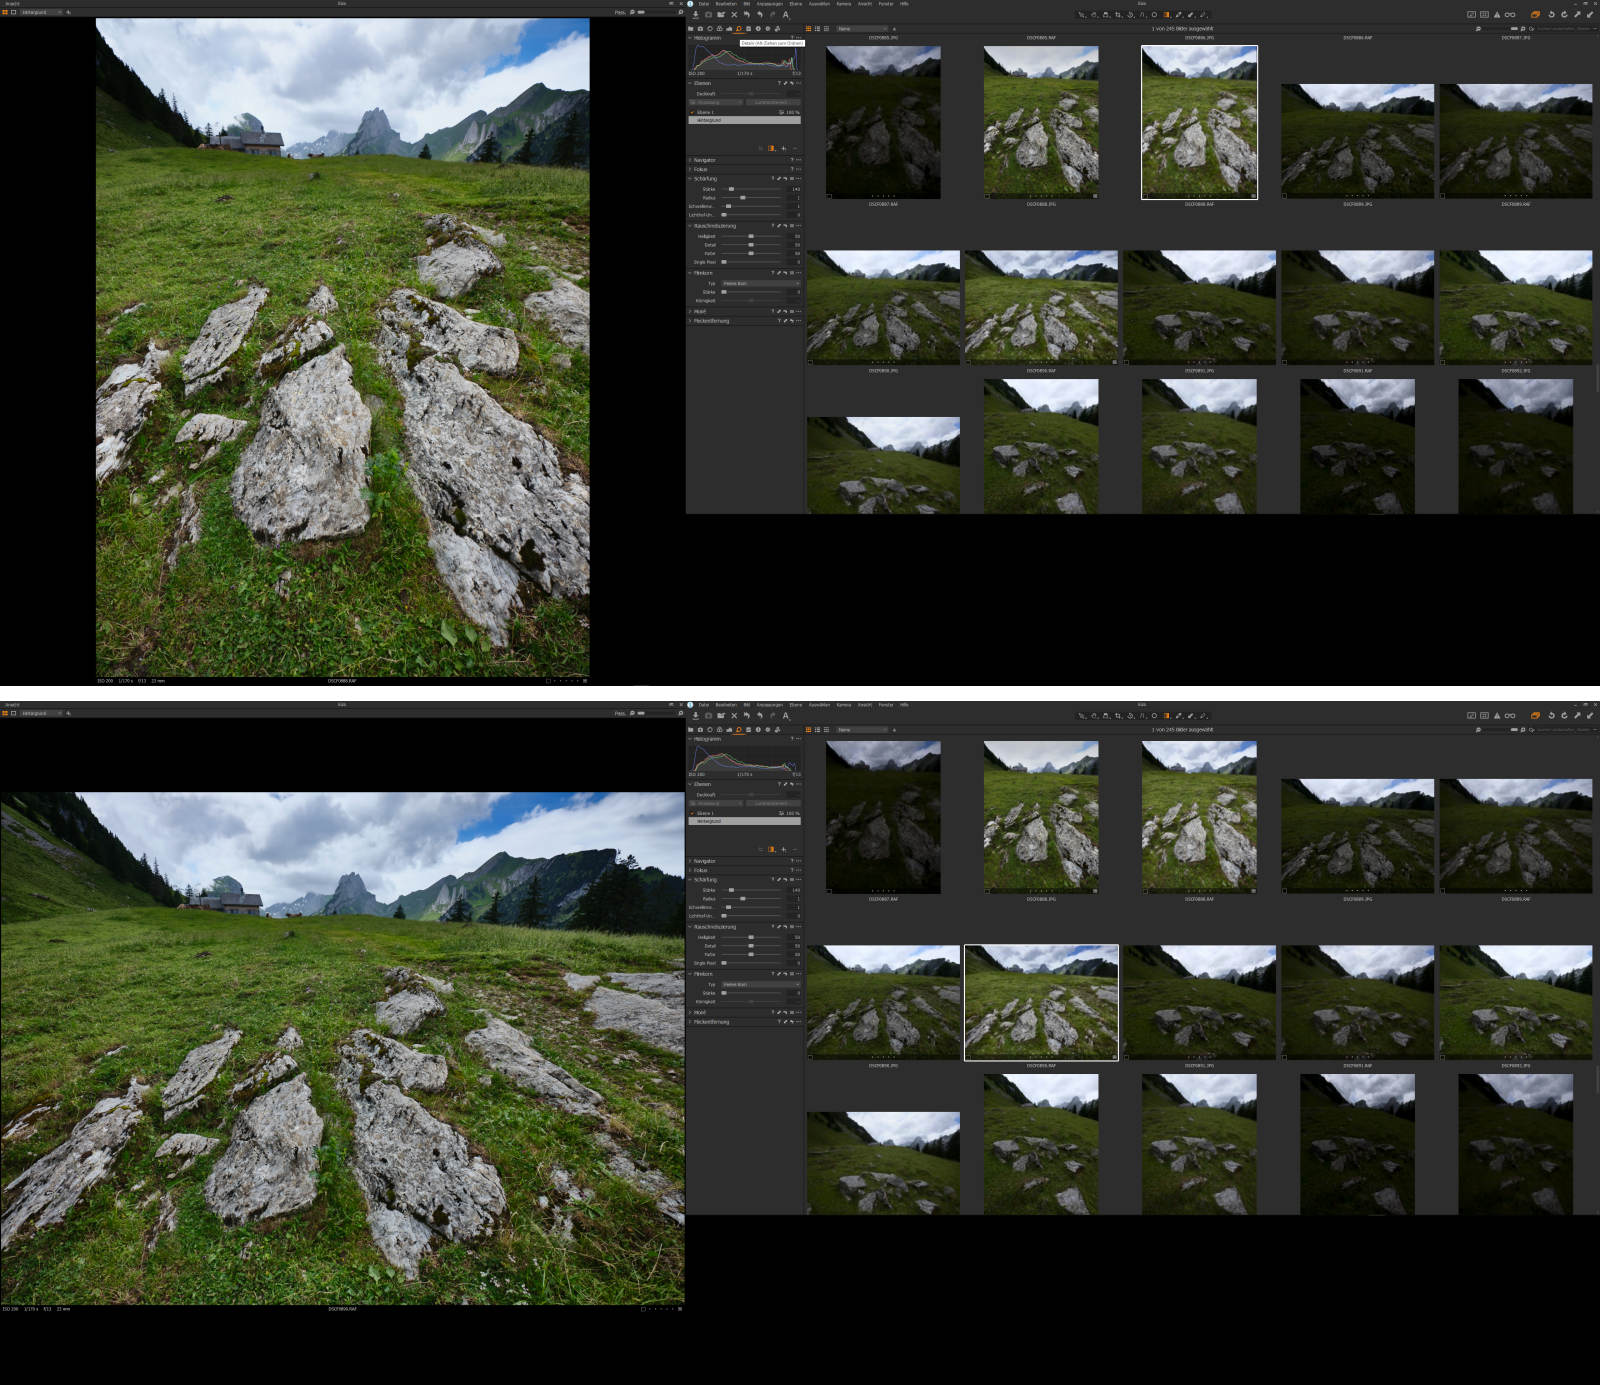Click the orange Edit Selected Variants icon, top window
Screen dimensions: 1600x1385
pos(1535,15)
